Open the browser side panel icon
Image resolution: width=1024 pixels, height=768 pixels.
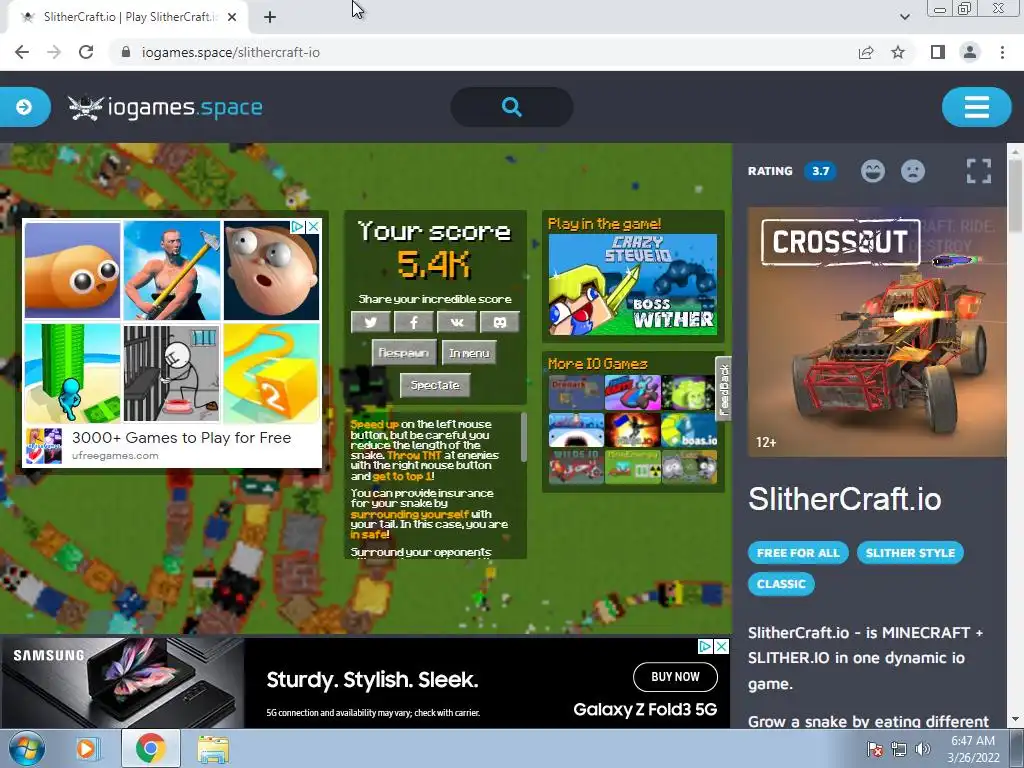pos(938,52)
